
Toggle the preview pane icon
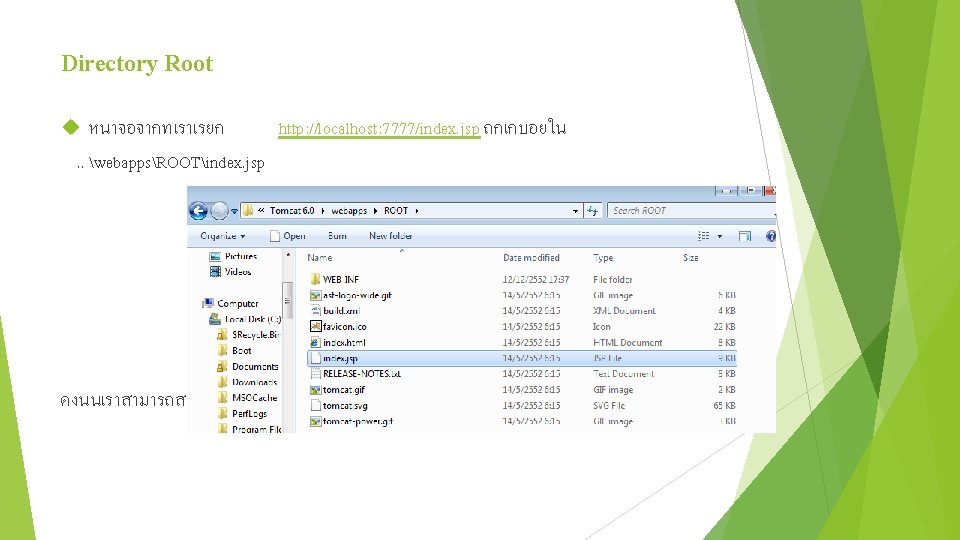pos(744,236)
